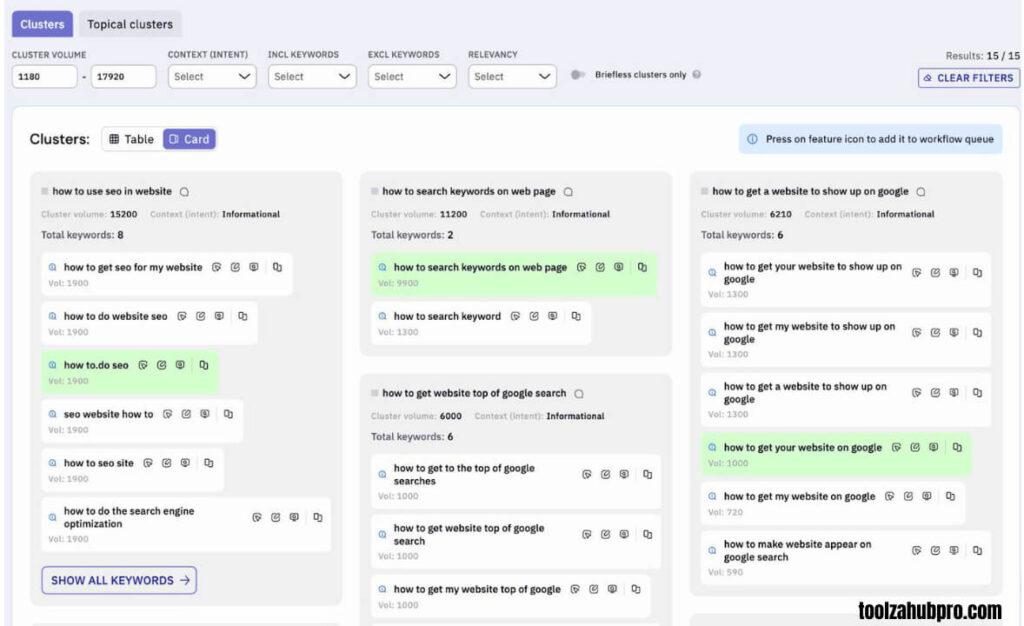Switch cluster view to Table
The image size is (1024, 626).
[x=132, y=139]
